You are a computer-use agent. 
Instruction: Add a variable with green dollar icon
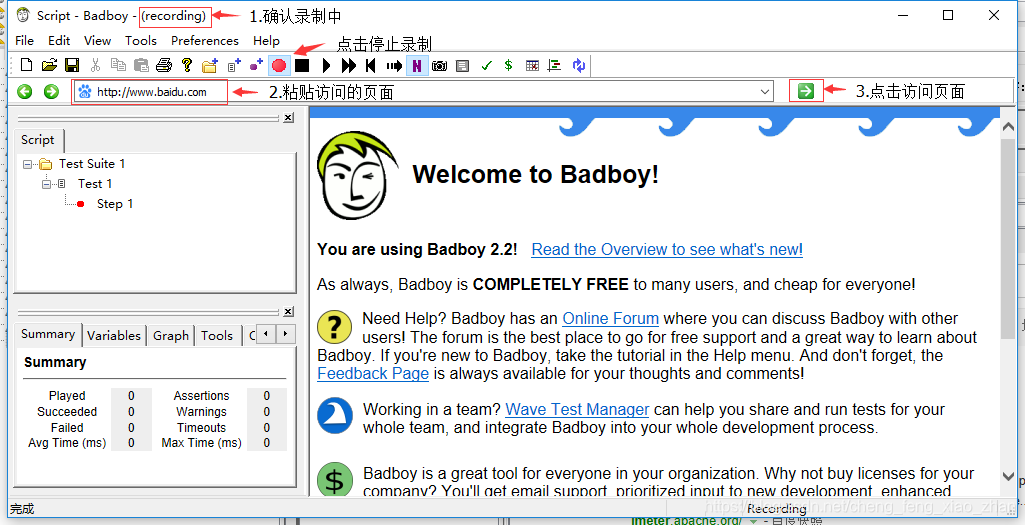[x=509, y=65]
